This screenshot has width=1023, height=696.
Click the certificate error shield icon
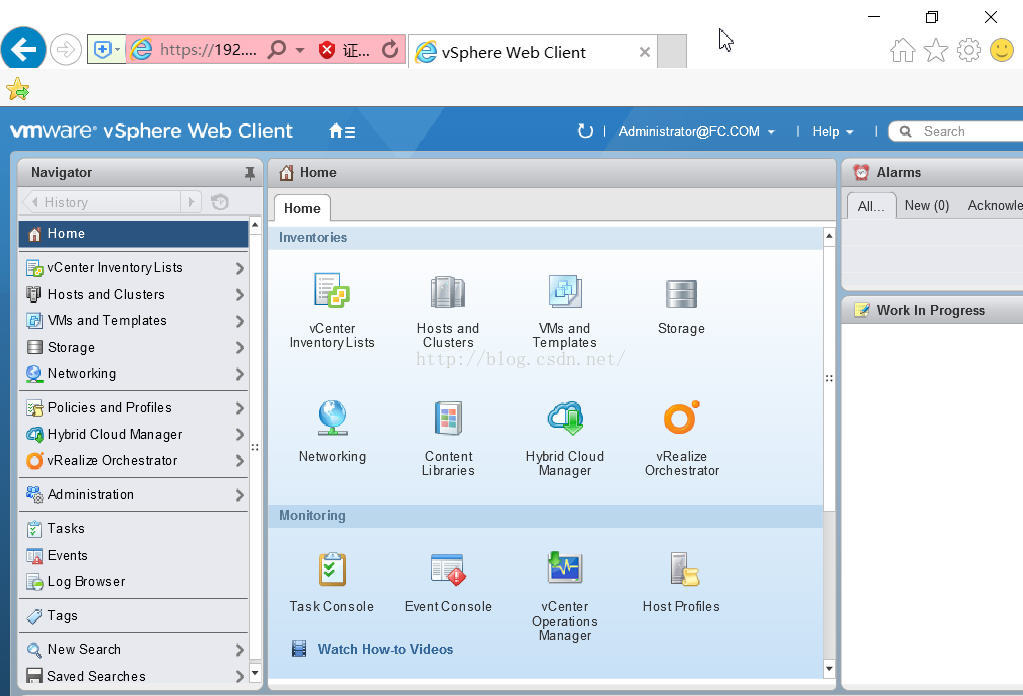327,50
